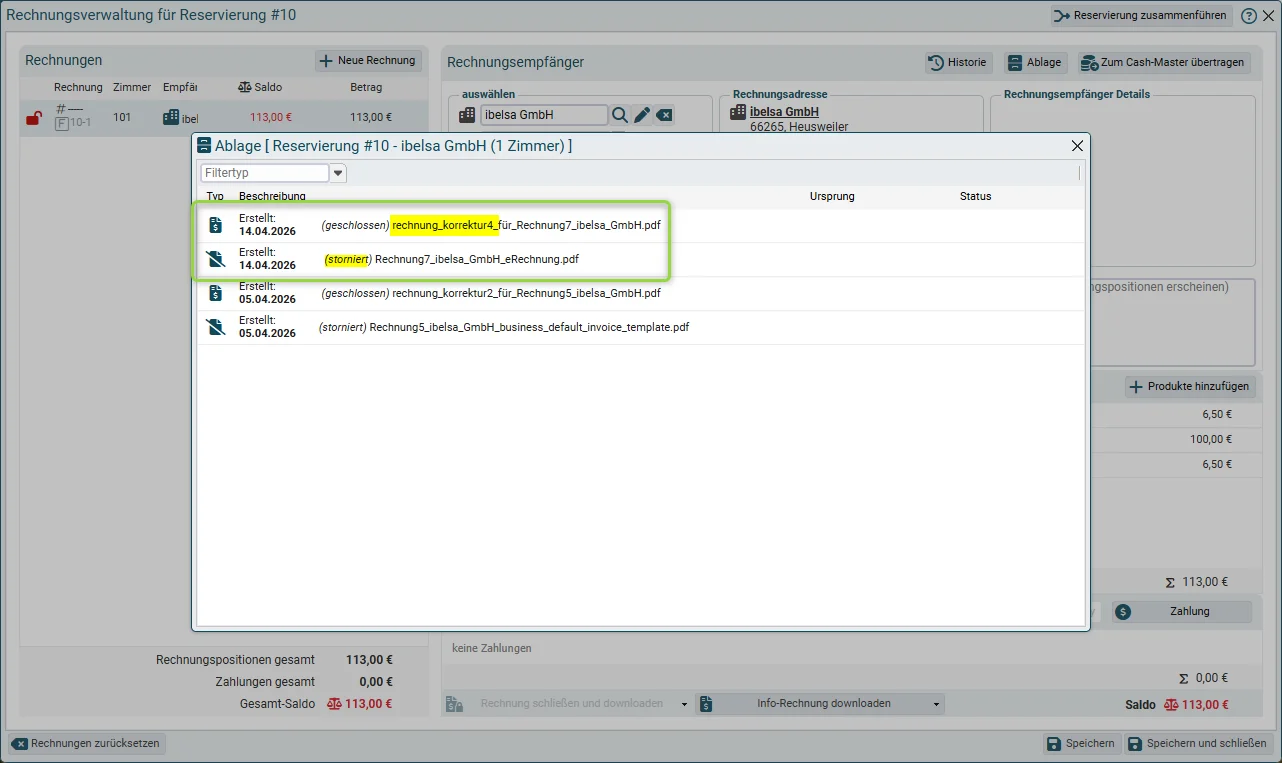Image resolution: width=1282 pixels, height=763 pixels.
Task: Click Speichern und schließen
Action: [1198, 744]
